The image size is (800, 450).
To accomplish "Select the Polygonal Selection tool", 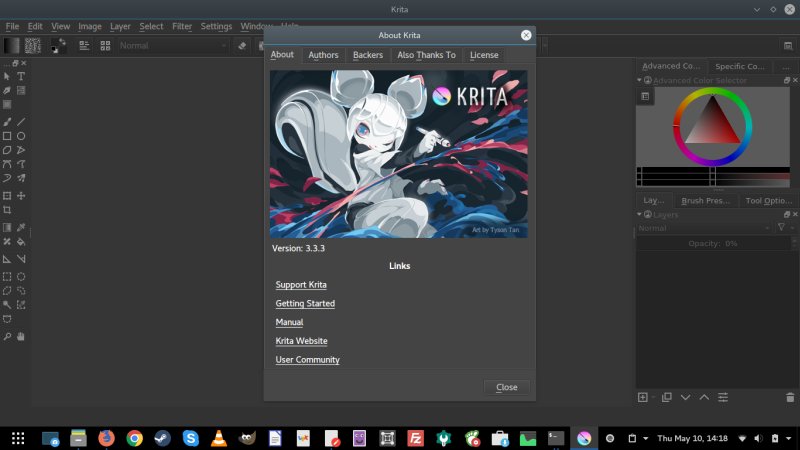I will [x=7, y=291].
